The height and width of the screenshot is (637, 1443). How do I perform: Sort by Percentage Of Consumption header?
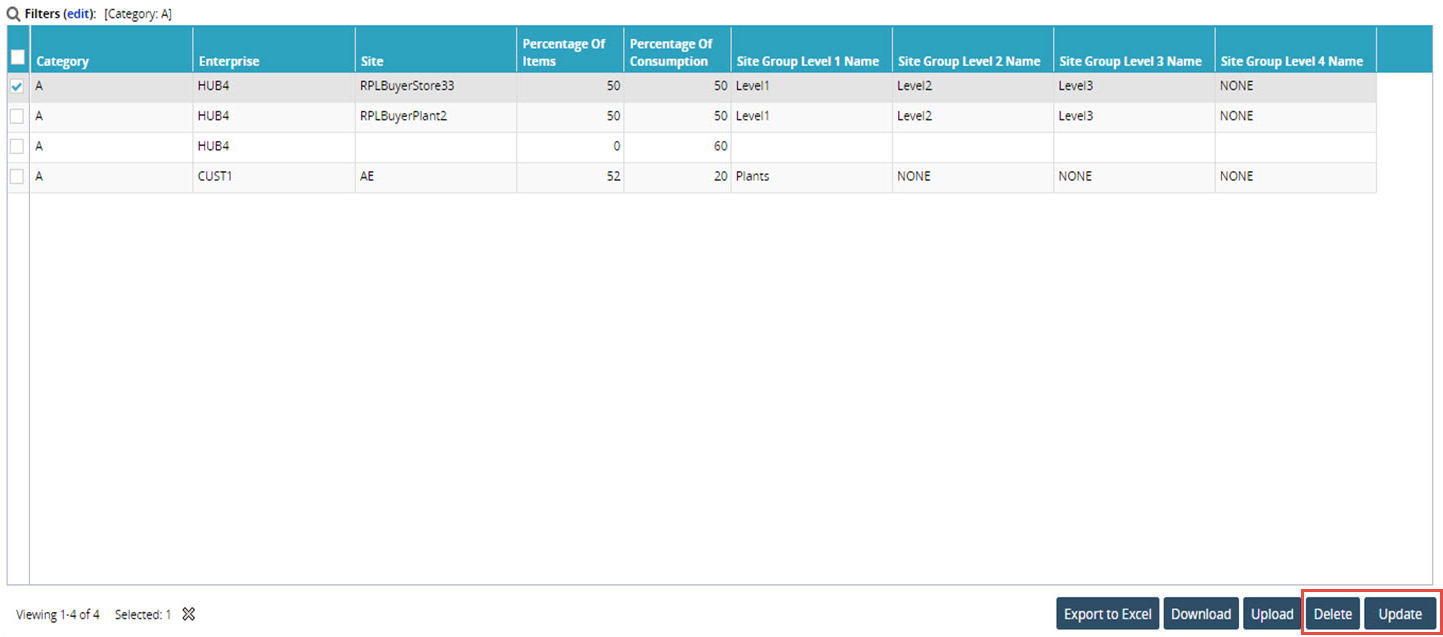pos(677,49)
